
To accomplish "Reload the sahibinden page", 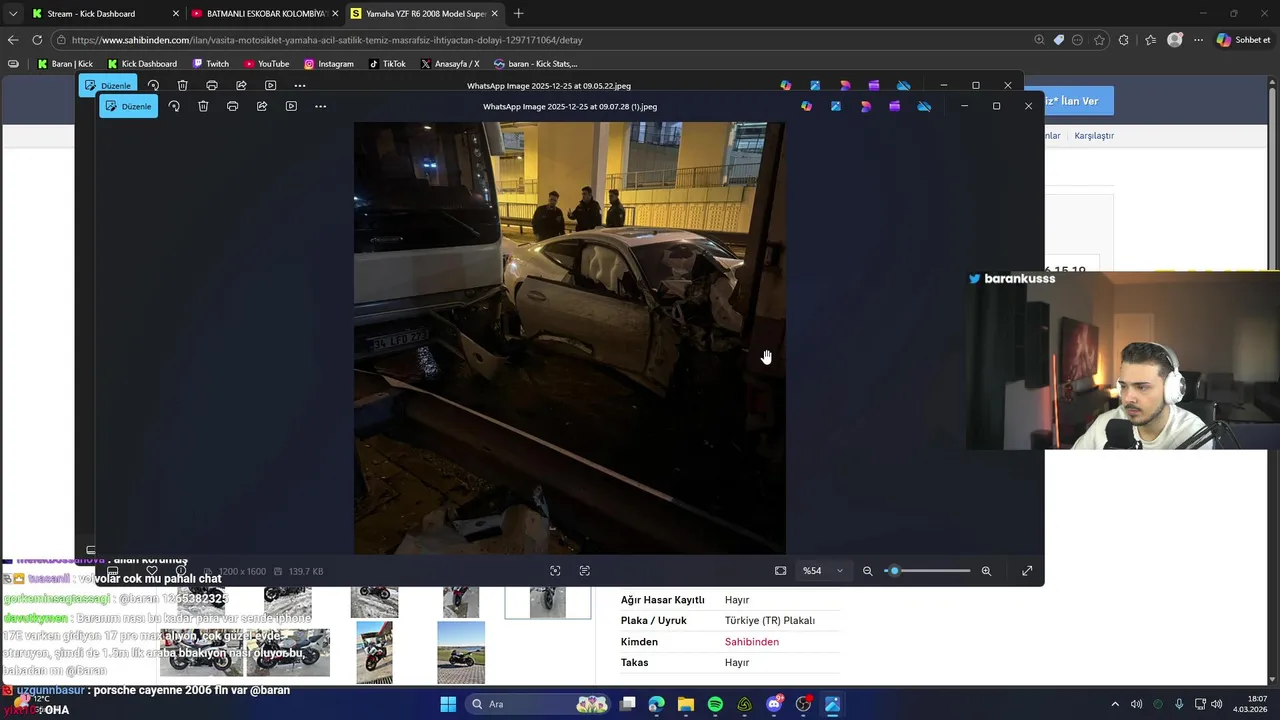I will point(37,40).
